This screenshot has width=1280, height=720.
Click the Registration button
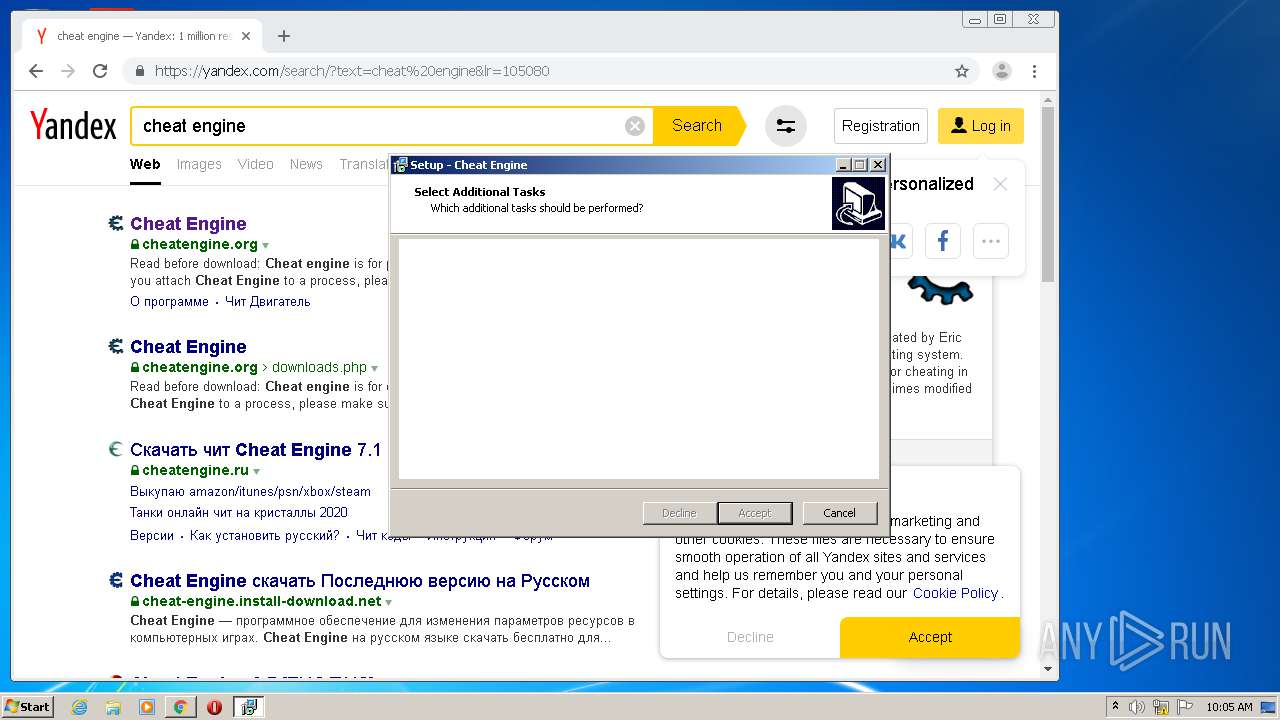(x=880, y=126)
